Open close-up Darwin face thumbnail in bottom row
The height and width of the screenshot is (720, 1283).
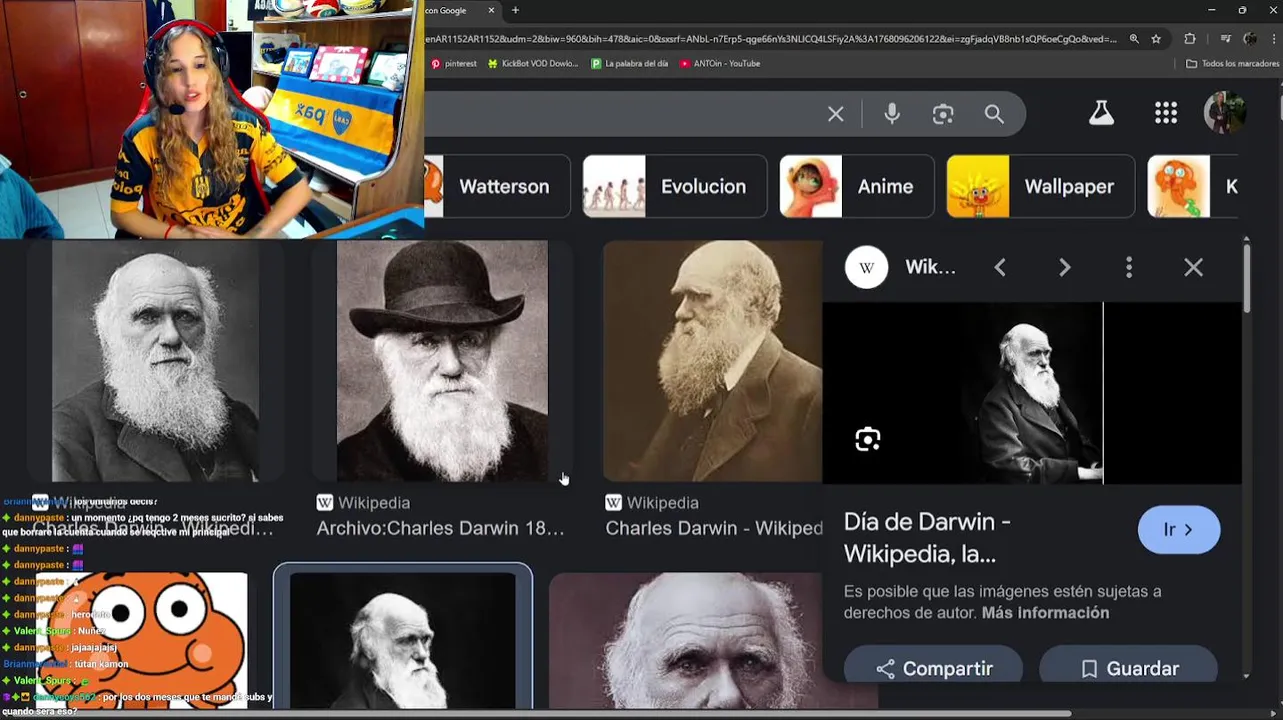click(x=686, y=640)
